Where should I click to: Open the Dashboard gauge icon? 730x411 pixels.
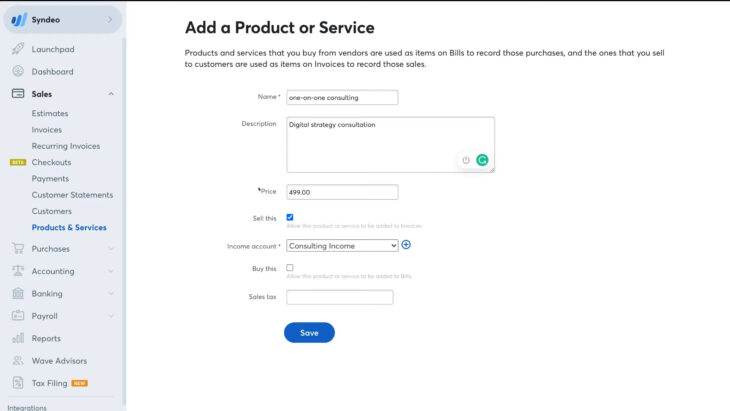click(18, 71)
